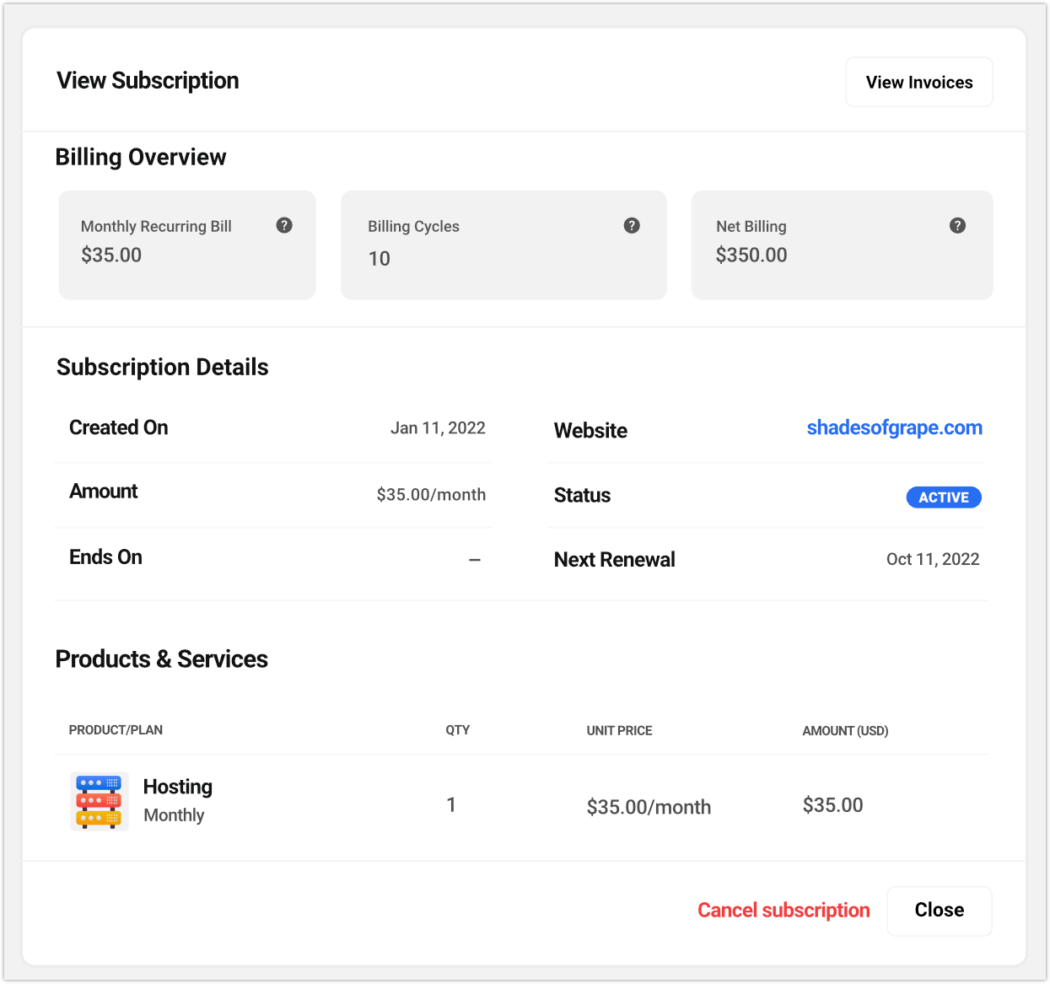Click the $35.00/month unit price cell
The height and width of the screenshot is (984, 1050).
point(649,806)
